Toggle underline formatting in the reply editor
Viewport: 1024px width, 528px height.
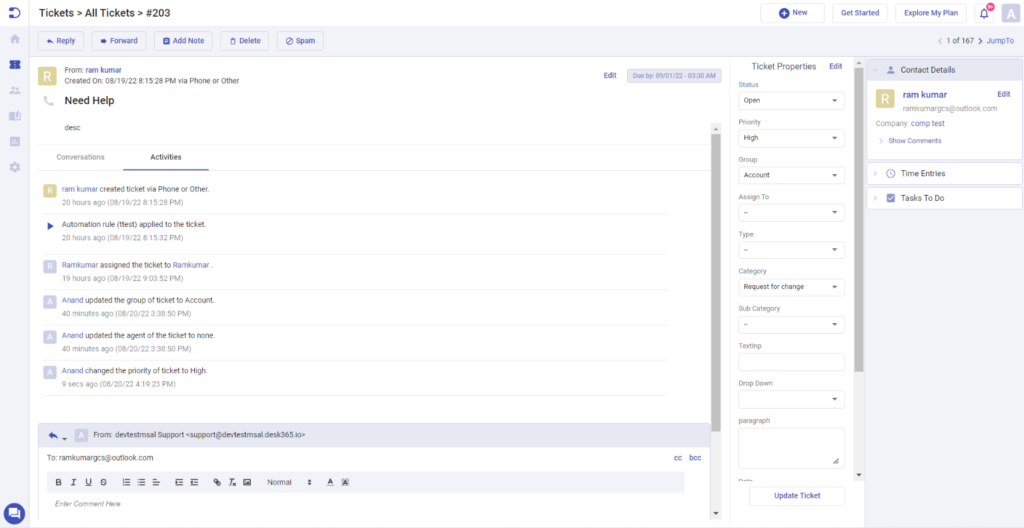tap(88, 482)
